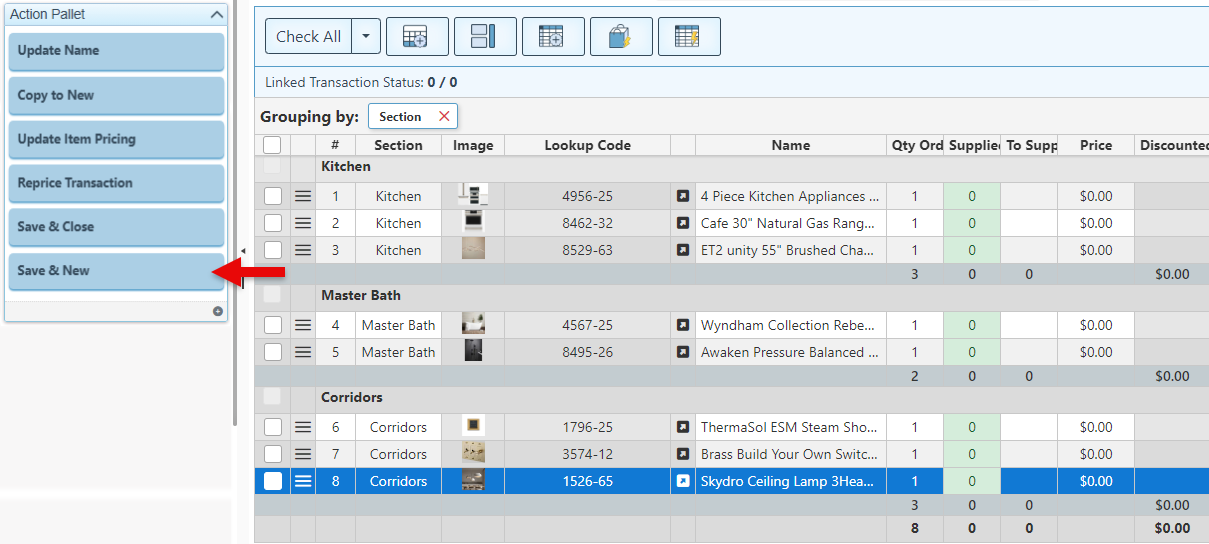Image resolution: width=1209 pixels, height=544 pixels.
Task: Open the Check All dropdown arrow
Action: coord(365,37)
